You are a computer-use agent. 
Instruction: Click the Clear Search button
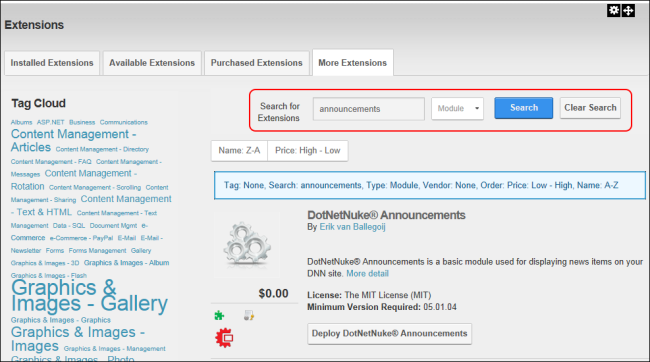pos(590,108)
